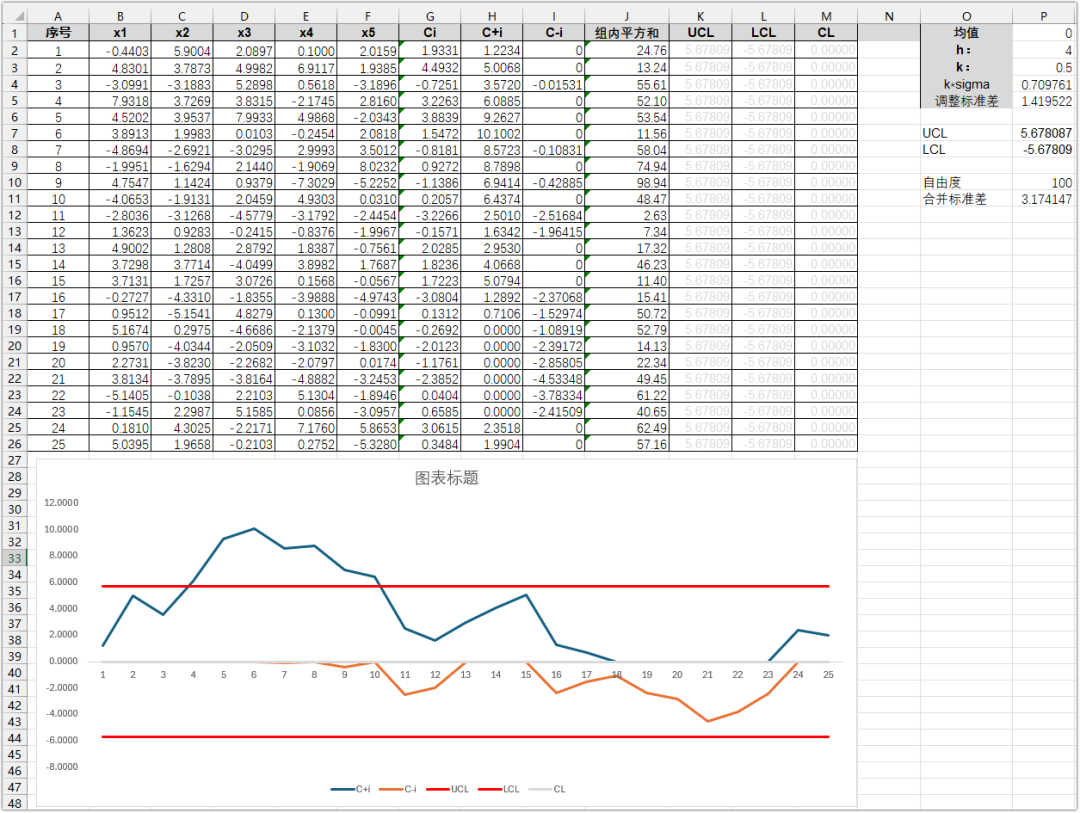Click the LCL legend entry

pos(499,789)
